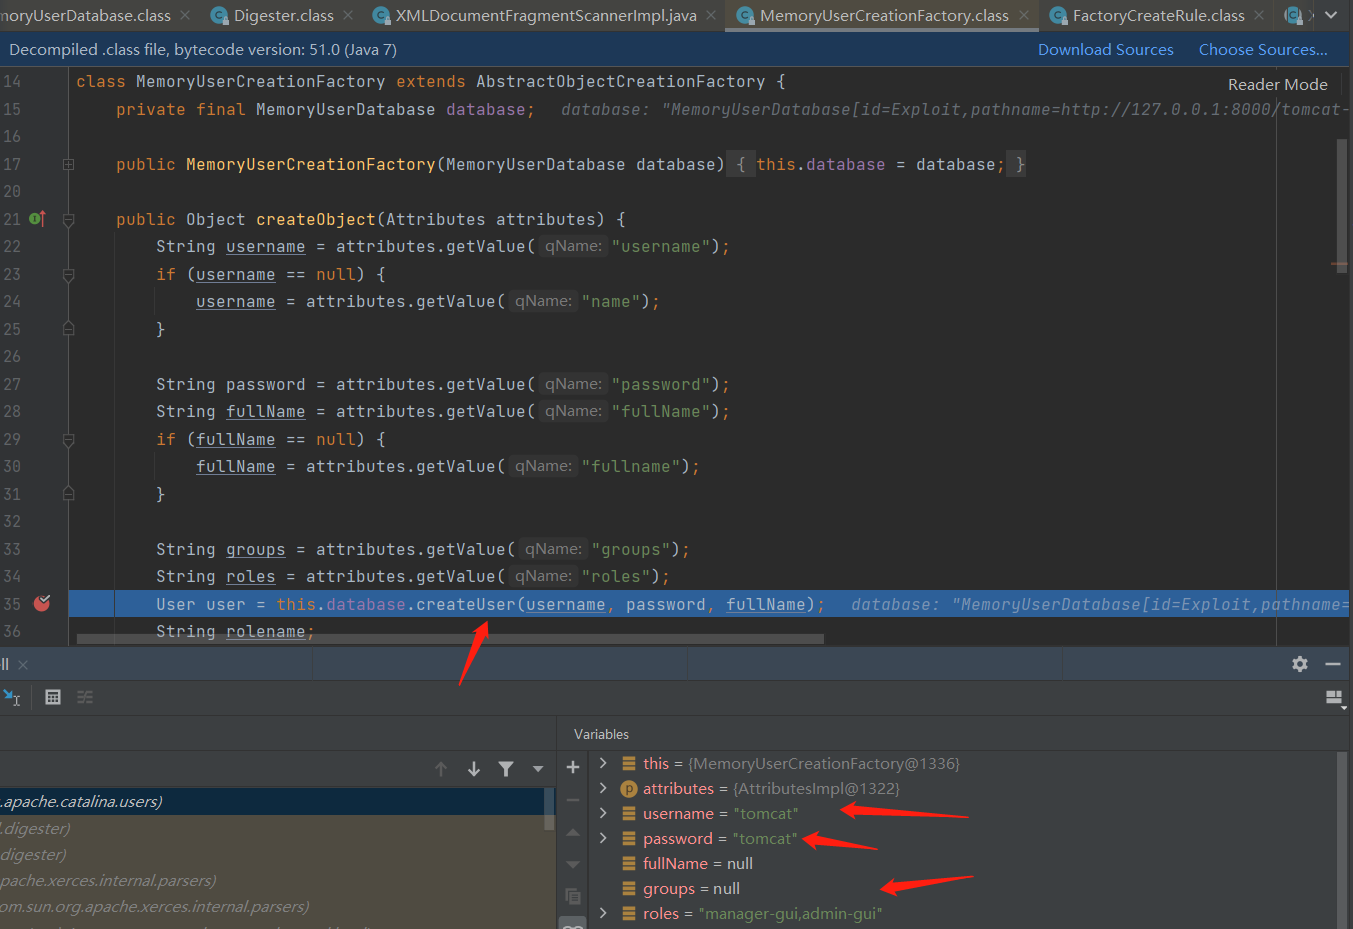
Task: Toggle Reader Mode in editor
Action: point(1277,85)
